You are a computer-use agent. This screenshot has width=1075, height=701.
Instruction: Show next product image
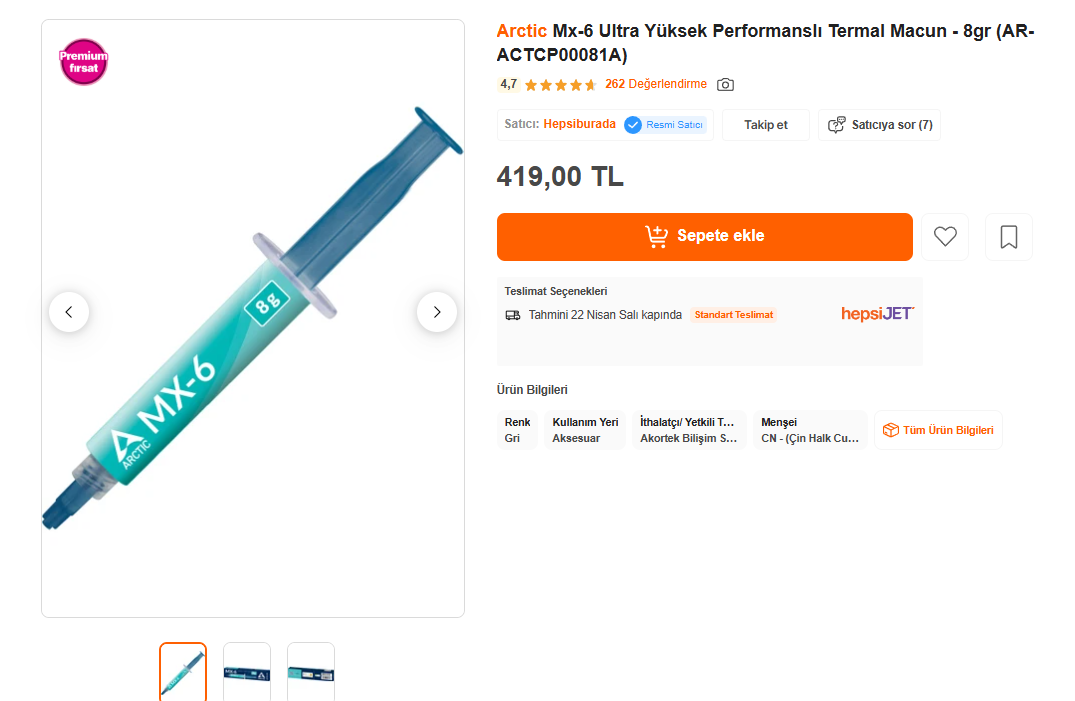(436, 312)
